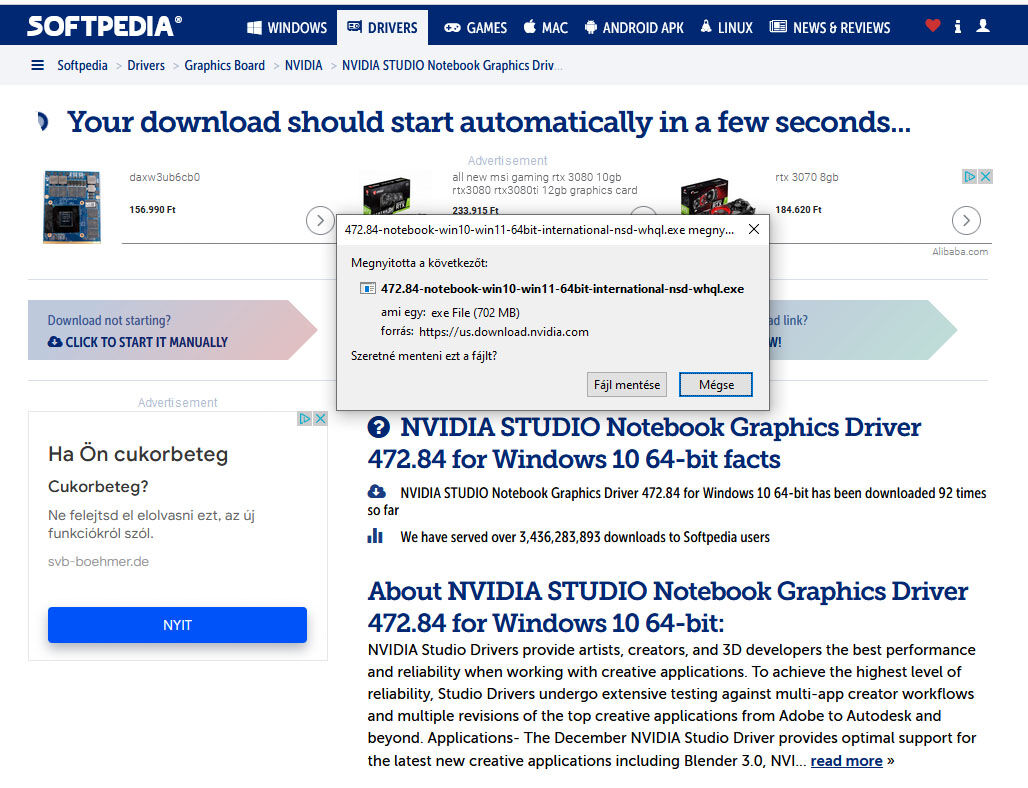Click 'Click to start it manually' download link
Viewport: 1028px width, 788px height.
coord(146,342)
